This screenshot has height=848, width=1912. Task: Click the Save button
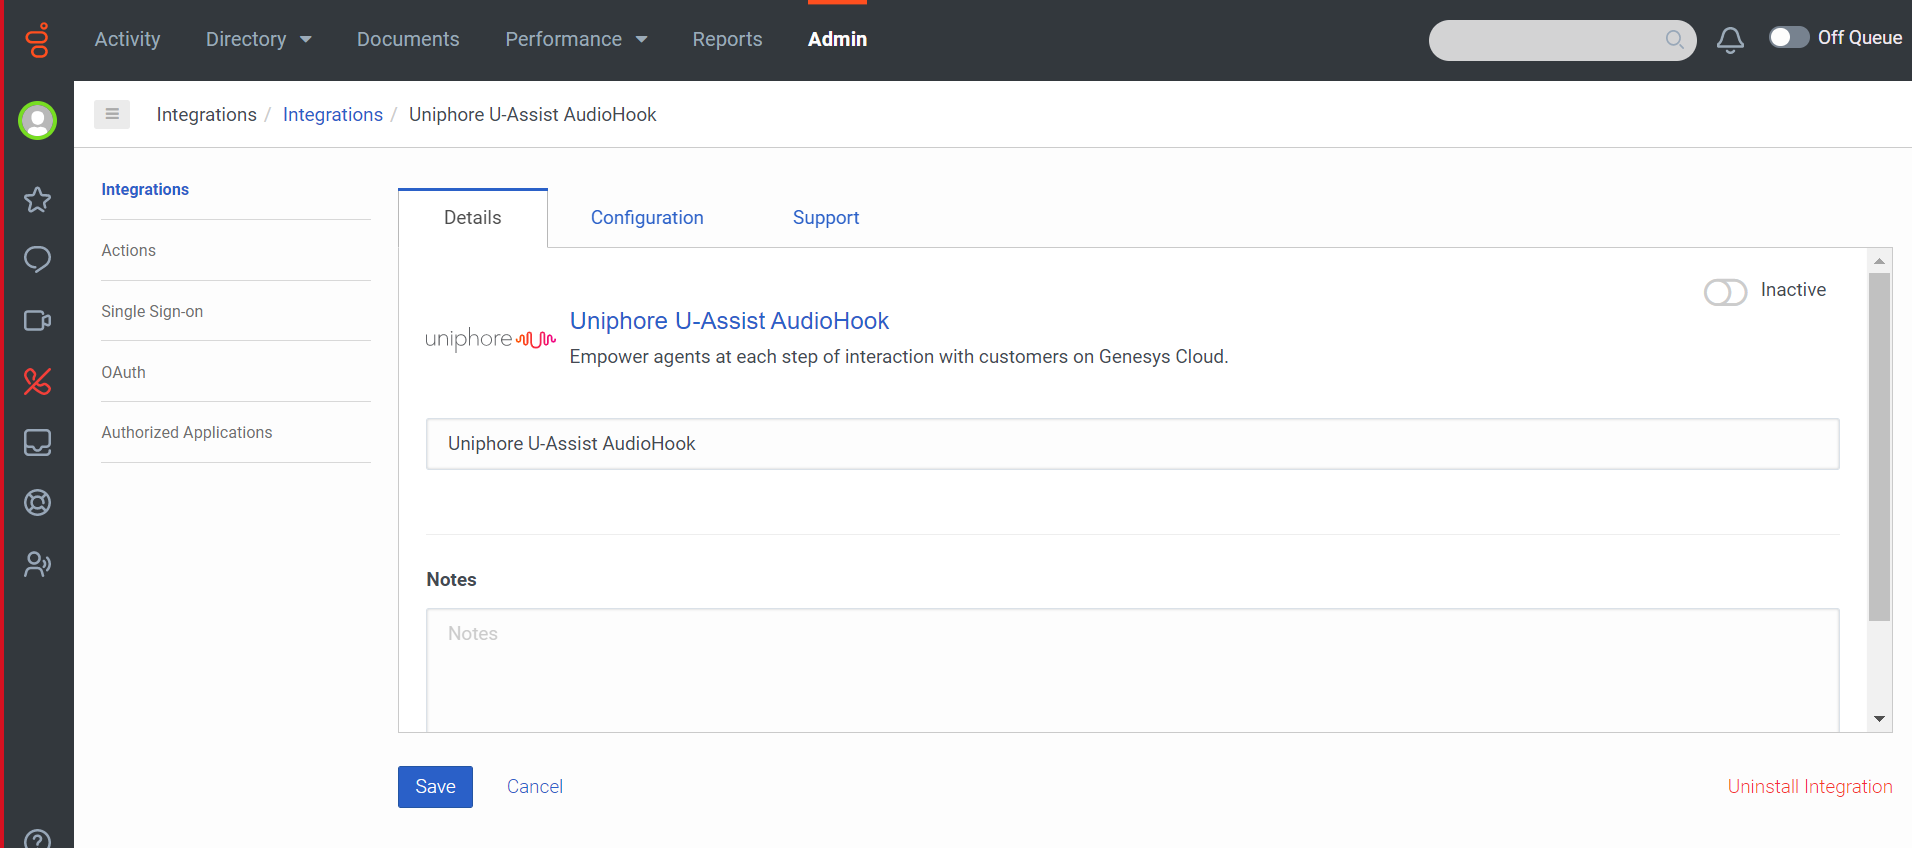point(435,787)
